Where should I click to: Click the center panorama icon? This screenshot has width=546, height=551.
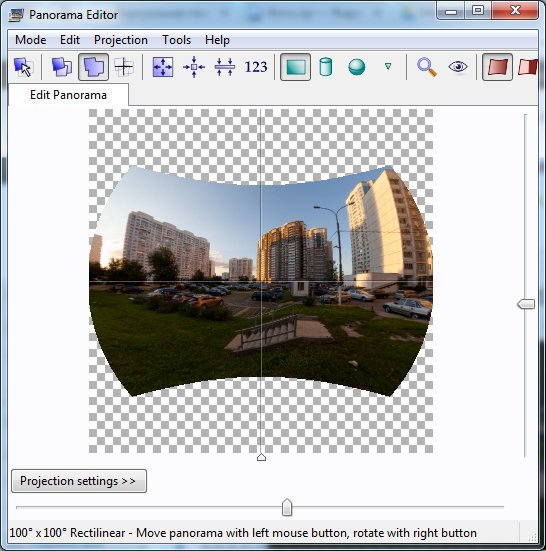194,67
